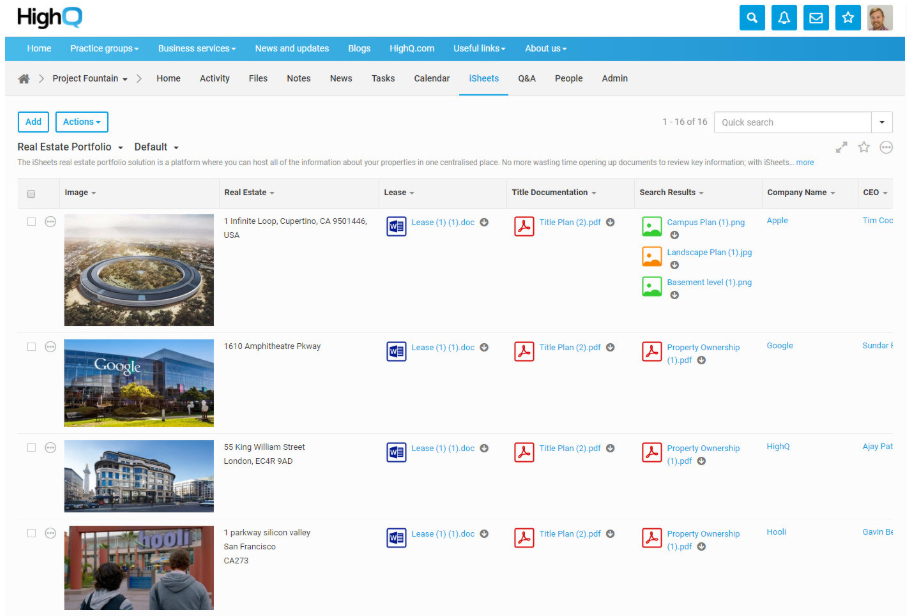Go to the People tab
The height and width of the screenshot is (616, 907).
click(x=569, y=79)
